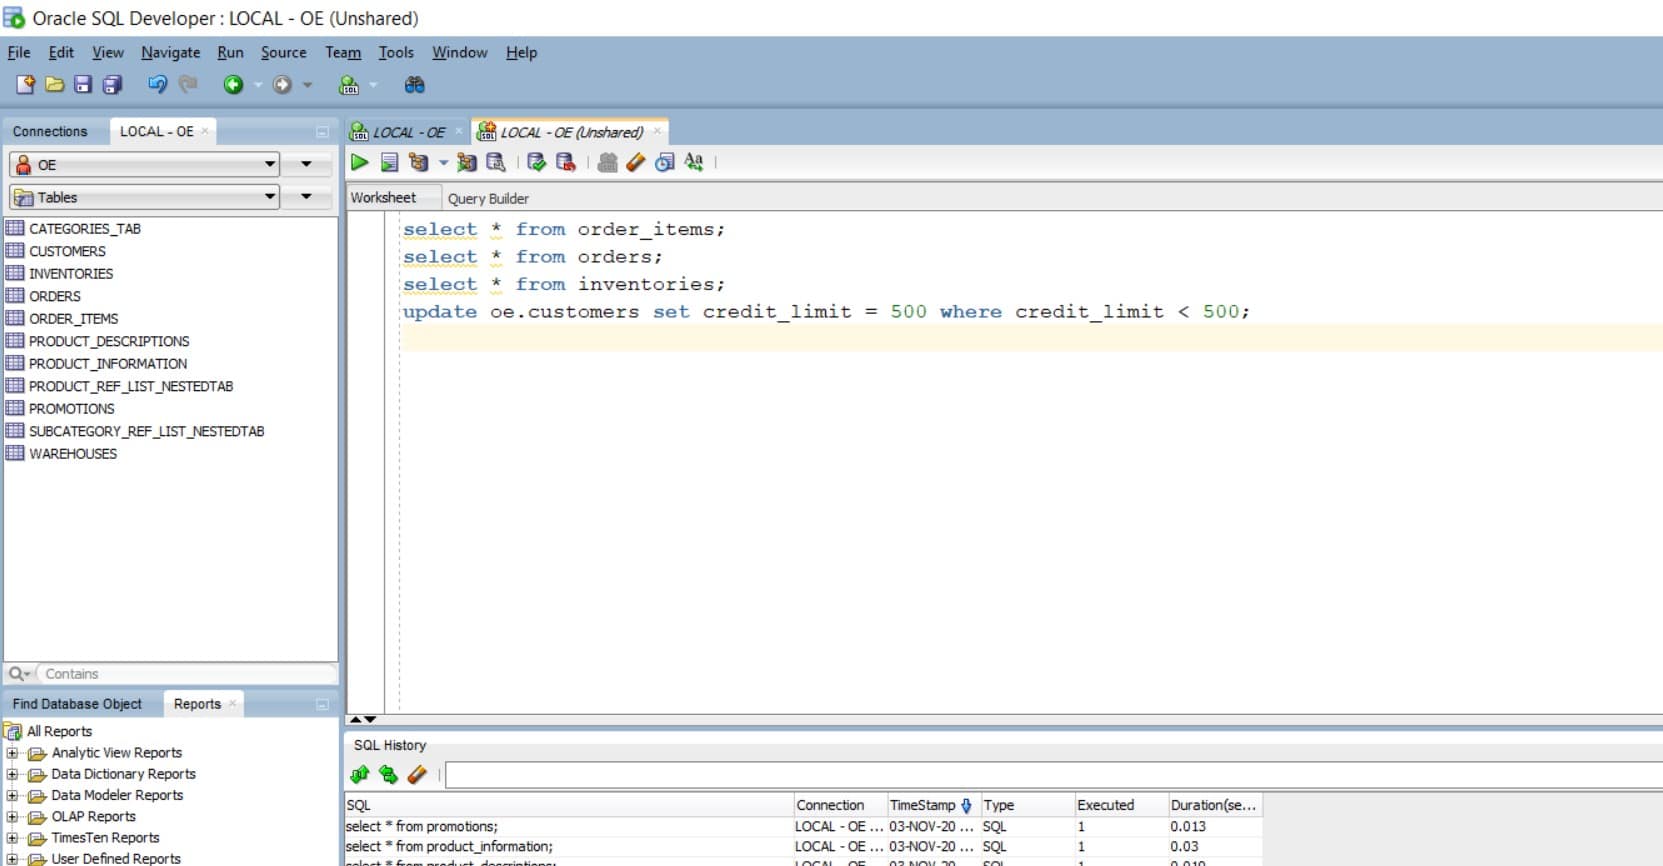Open the Contains search options dropdown
Viewport: 1663px width, 866px height.
coord(19,674)
